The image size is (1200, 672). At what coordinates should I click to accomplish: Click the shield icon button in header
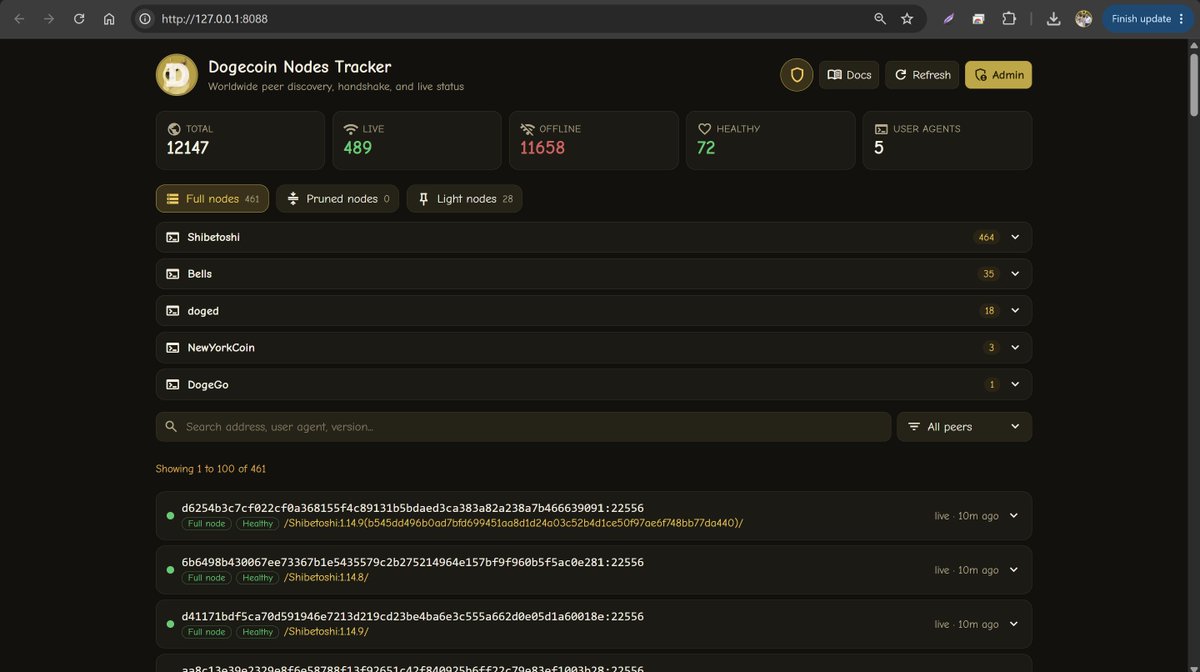coord(797,75)
